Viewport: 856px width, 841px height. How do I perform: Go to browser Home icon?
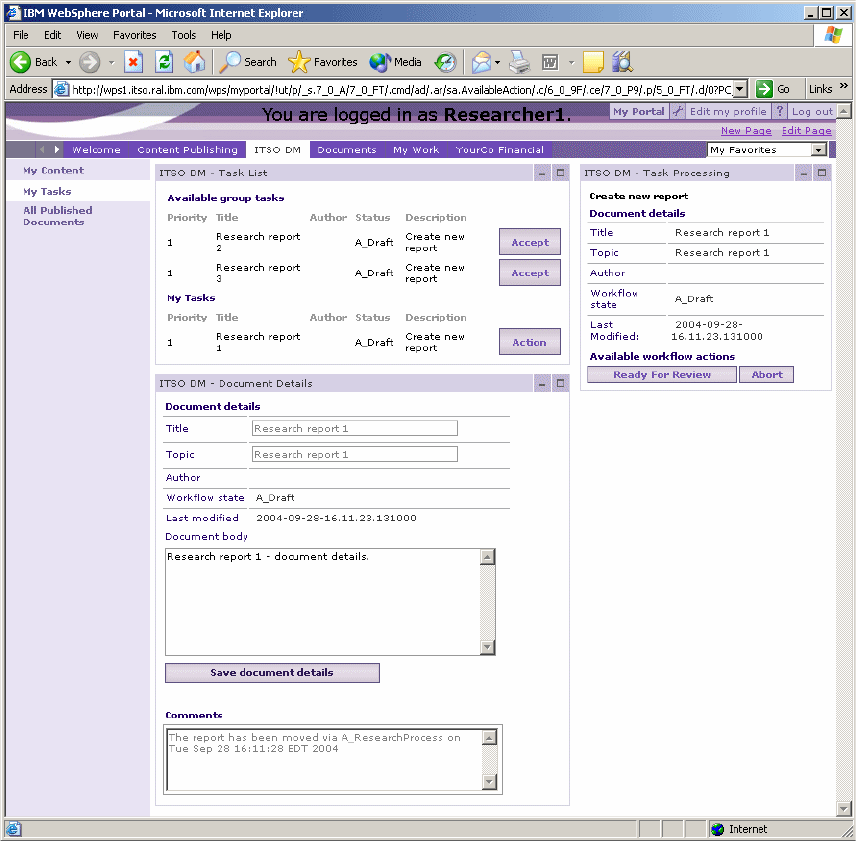click(195, 62)
